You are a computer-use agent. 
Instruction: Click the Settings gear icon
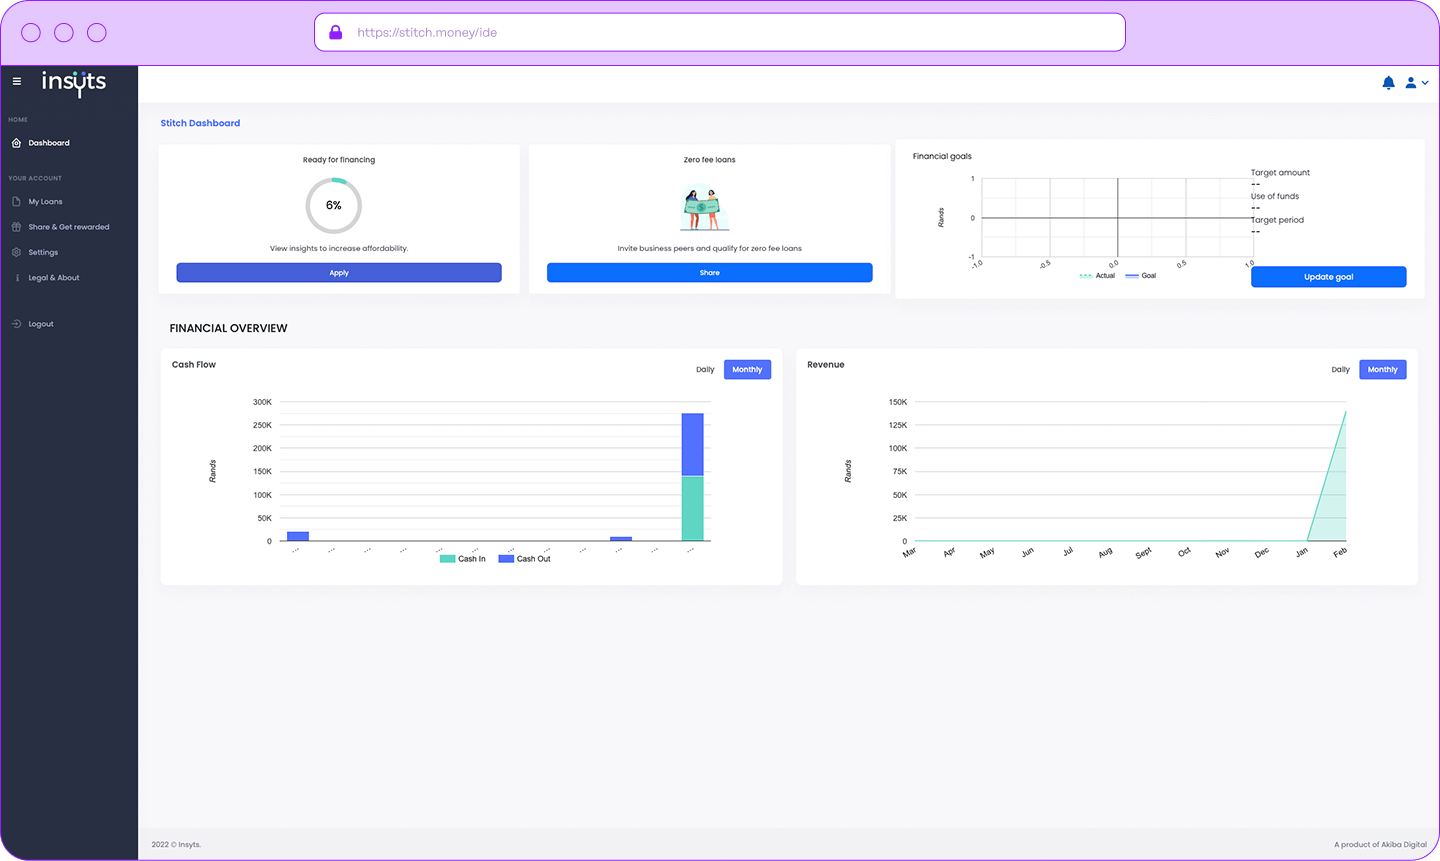coord(16,253)
